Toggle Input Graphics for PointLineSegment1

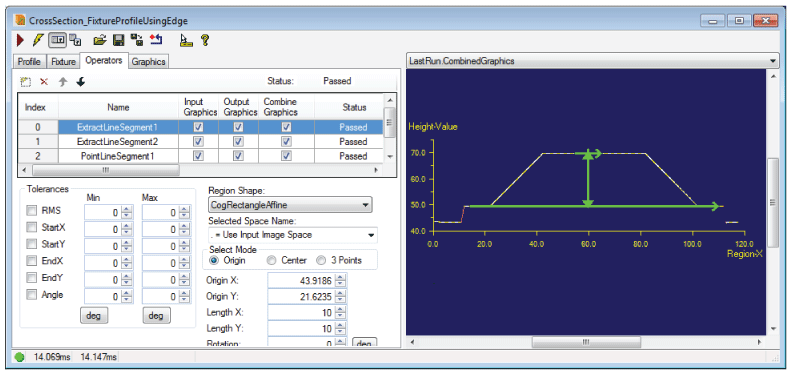[x=199, y=156]
